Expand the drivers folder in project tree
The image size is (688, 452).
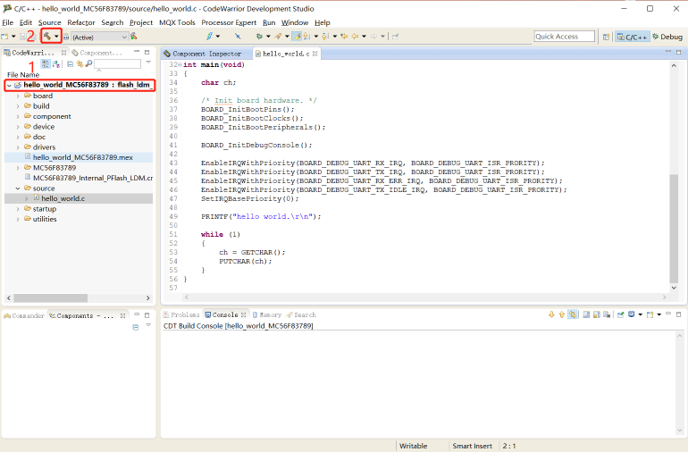(x=18, y=147)
